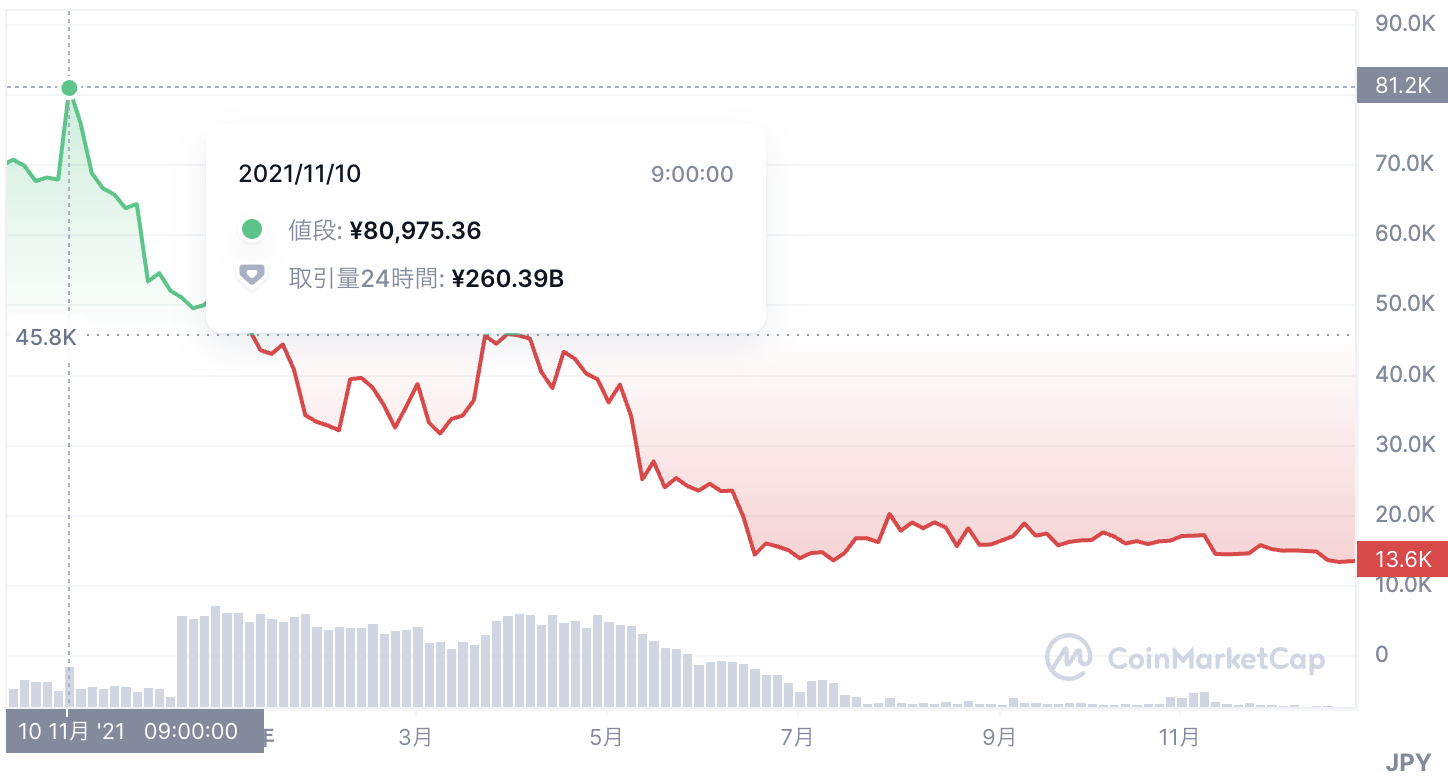Click the ¥260.39B 24h volume value
Viewport: 1448px width, 784px height.
click(508, 279)
